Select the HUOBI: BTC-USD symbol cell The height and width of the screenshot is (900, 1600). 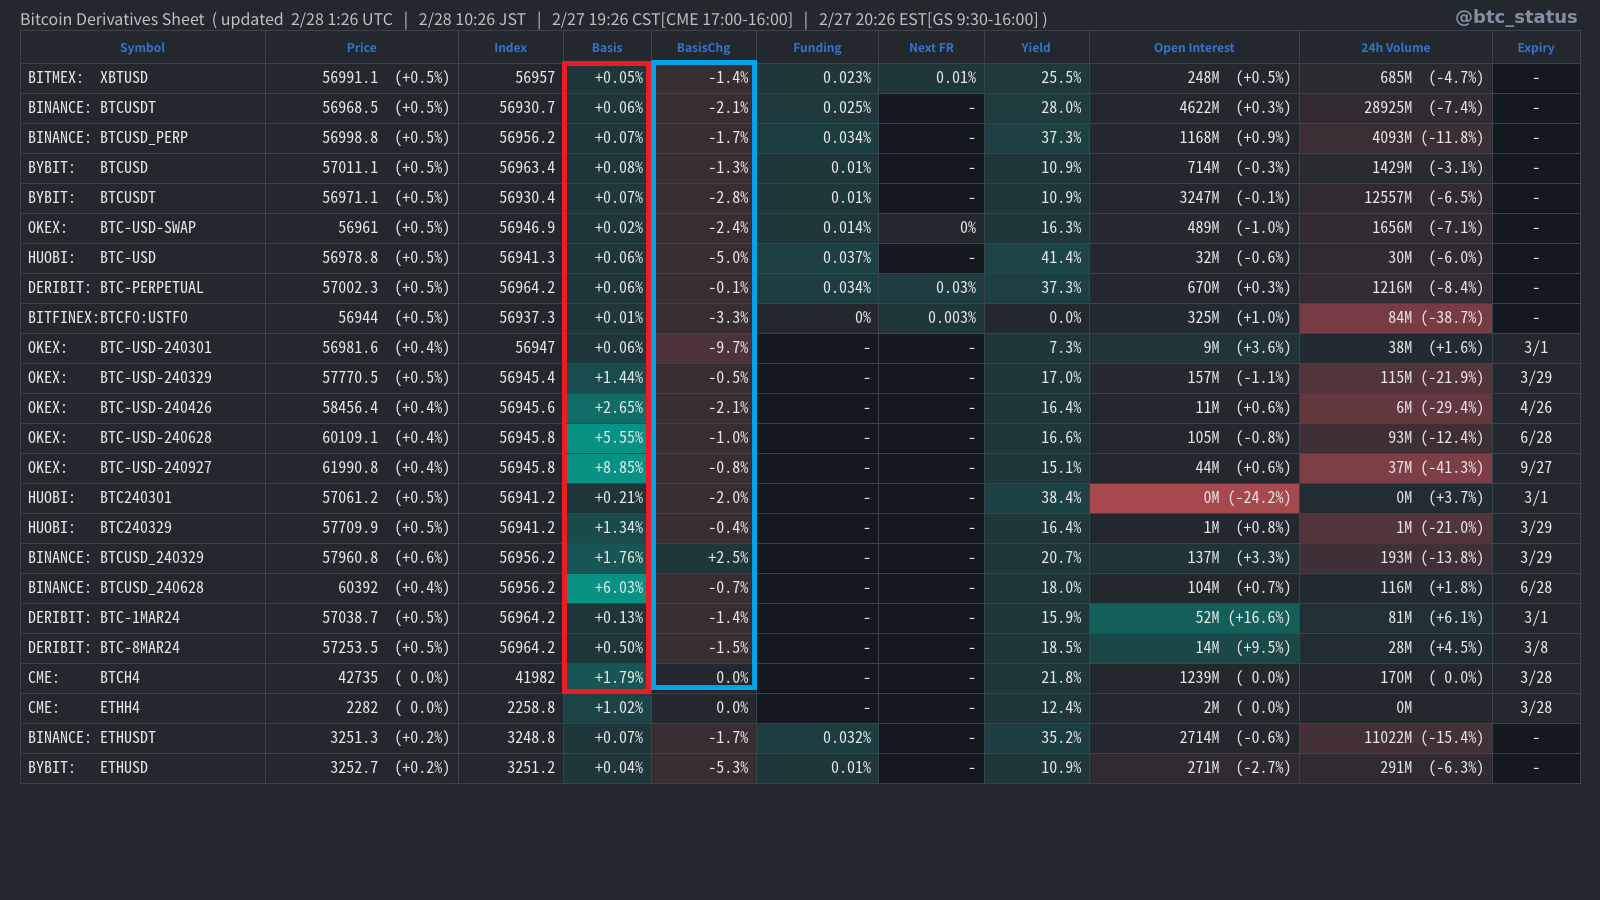point(143,258)
